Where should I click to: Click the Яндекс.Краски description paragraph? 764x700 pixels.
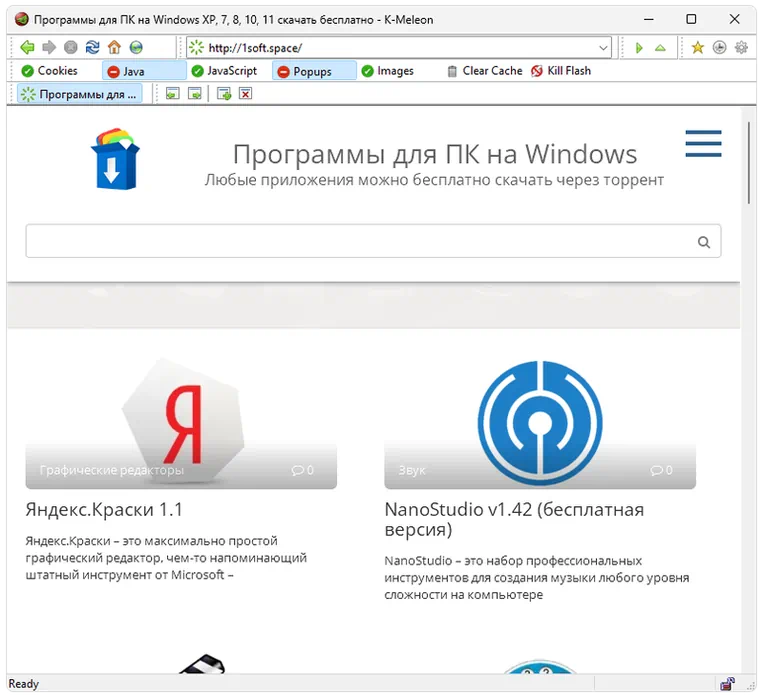(x=166, y=558)
